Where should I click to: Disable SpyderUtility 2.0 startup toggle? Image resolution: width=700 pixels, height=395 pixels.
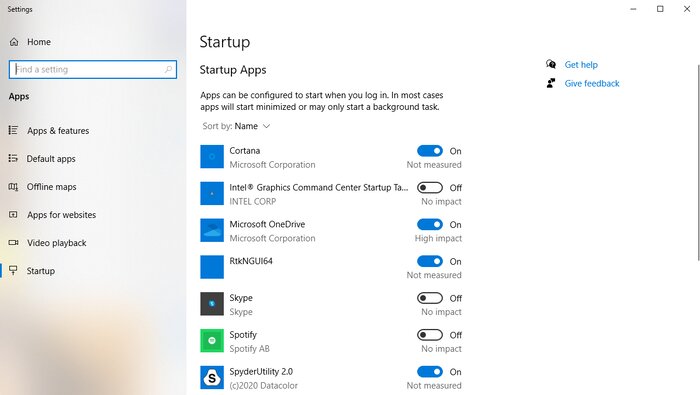(430, 372)
